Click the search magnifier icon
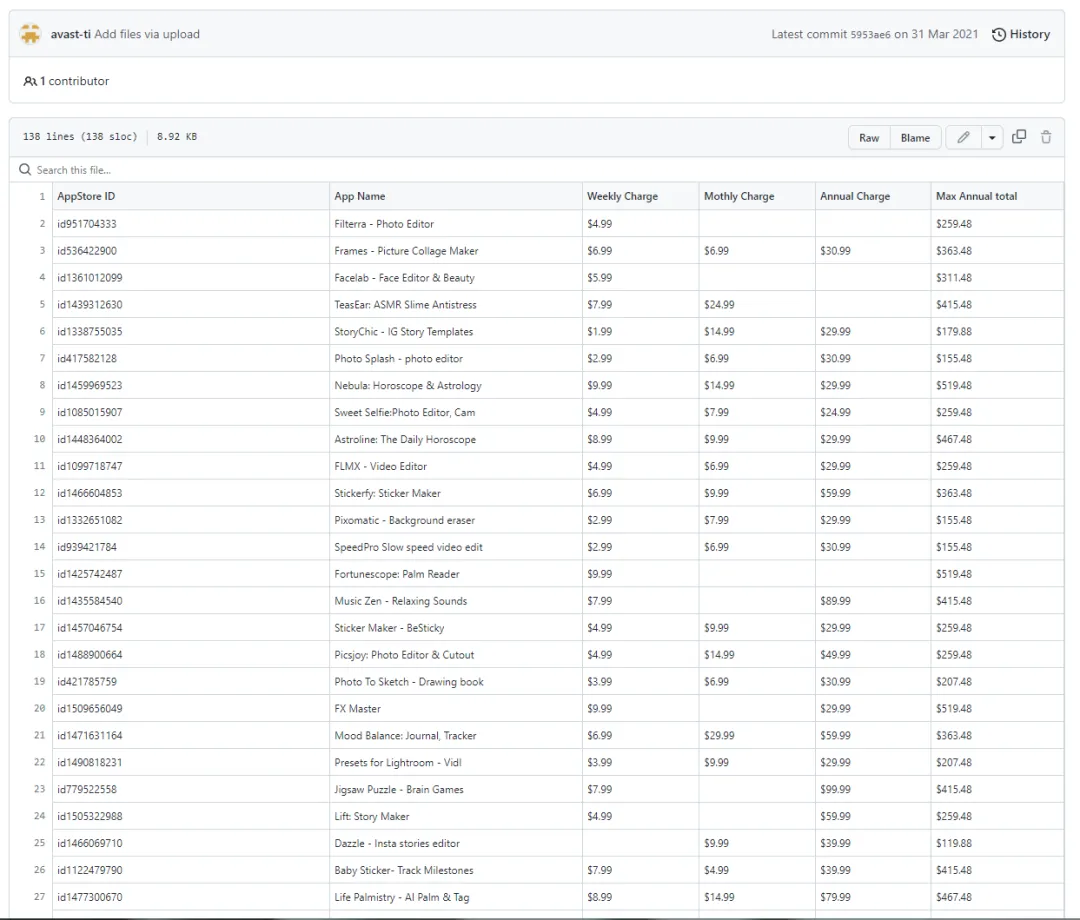The image size is (1080, 920). click(x=25, y=169)
